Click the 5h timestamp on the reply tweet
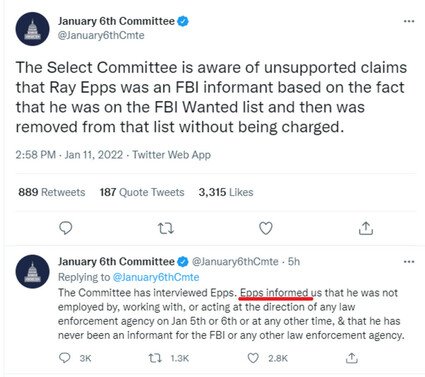The width and height of the screenshot is (425, 377). (294, 262)
